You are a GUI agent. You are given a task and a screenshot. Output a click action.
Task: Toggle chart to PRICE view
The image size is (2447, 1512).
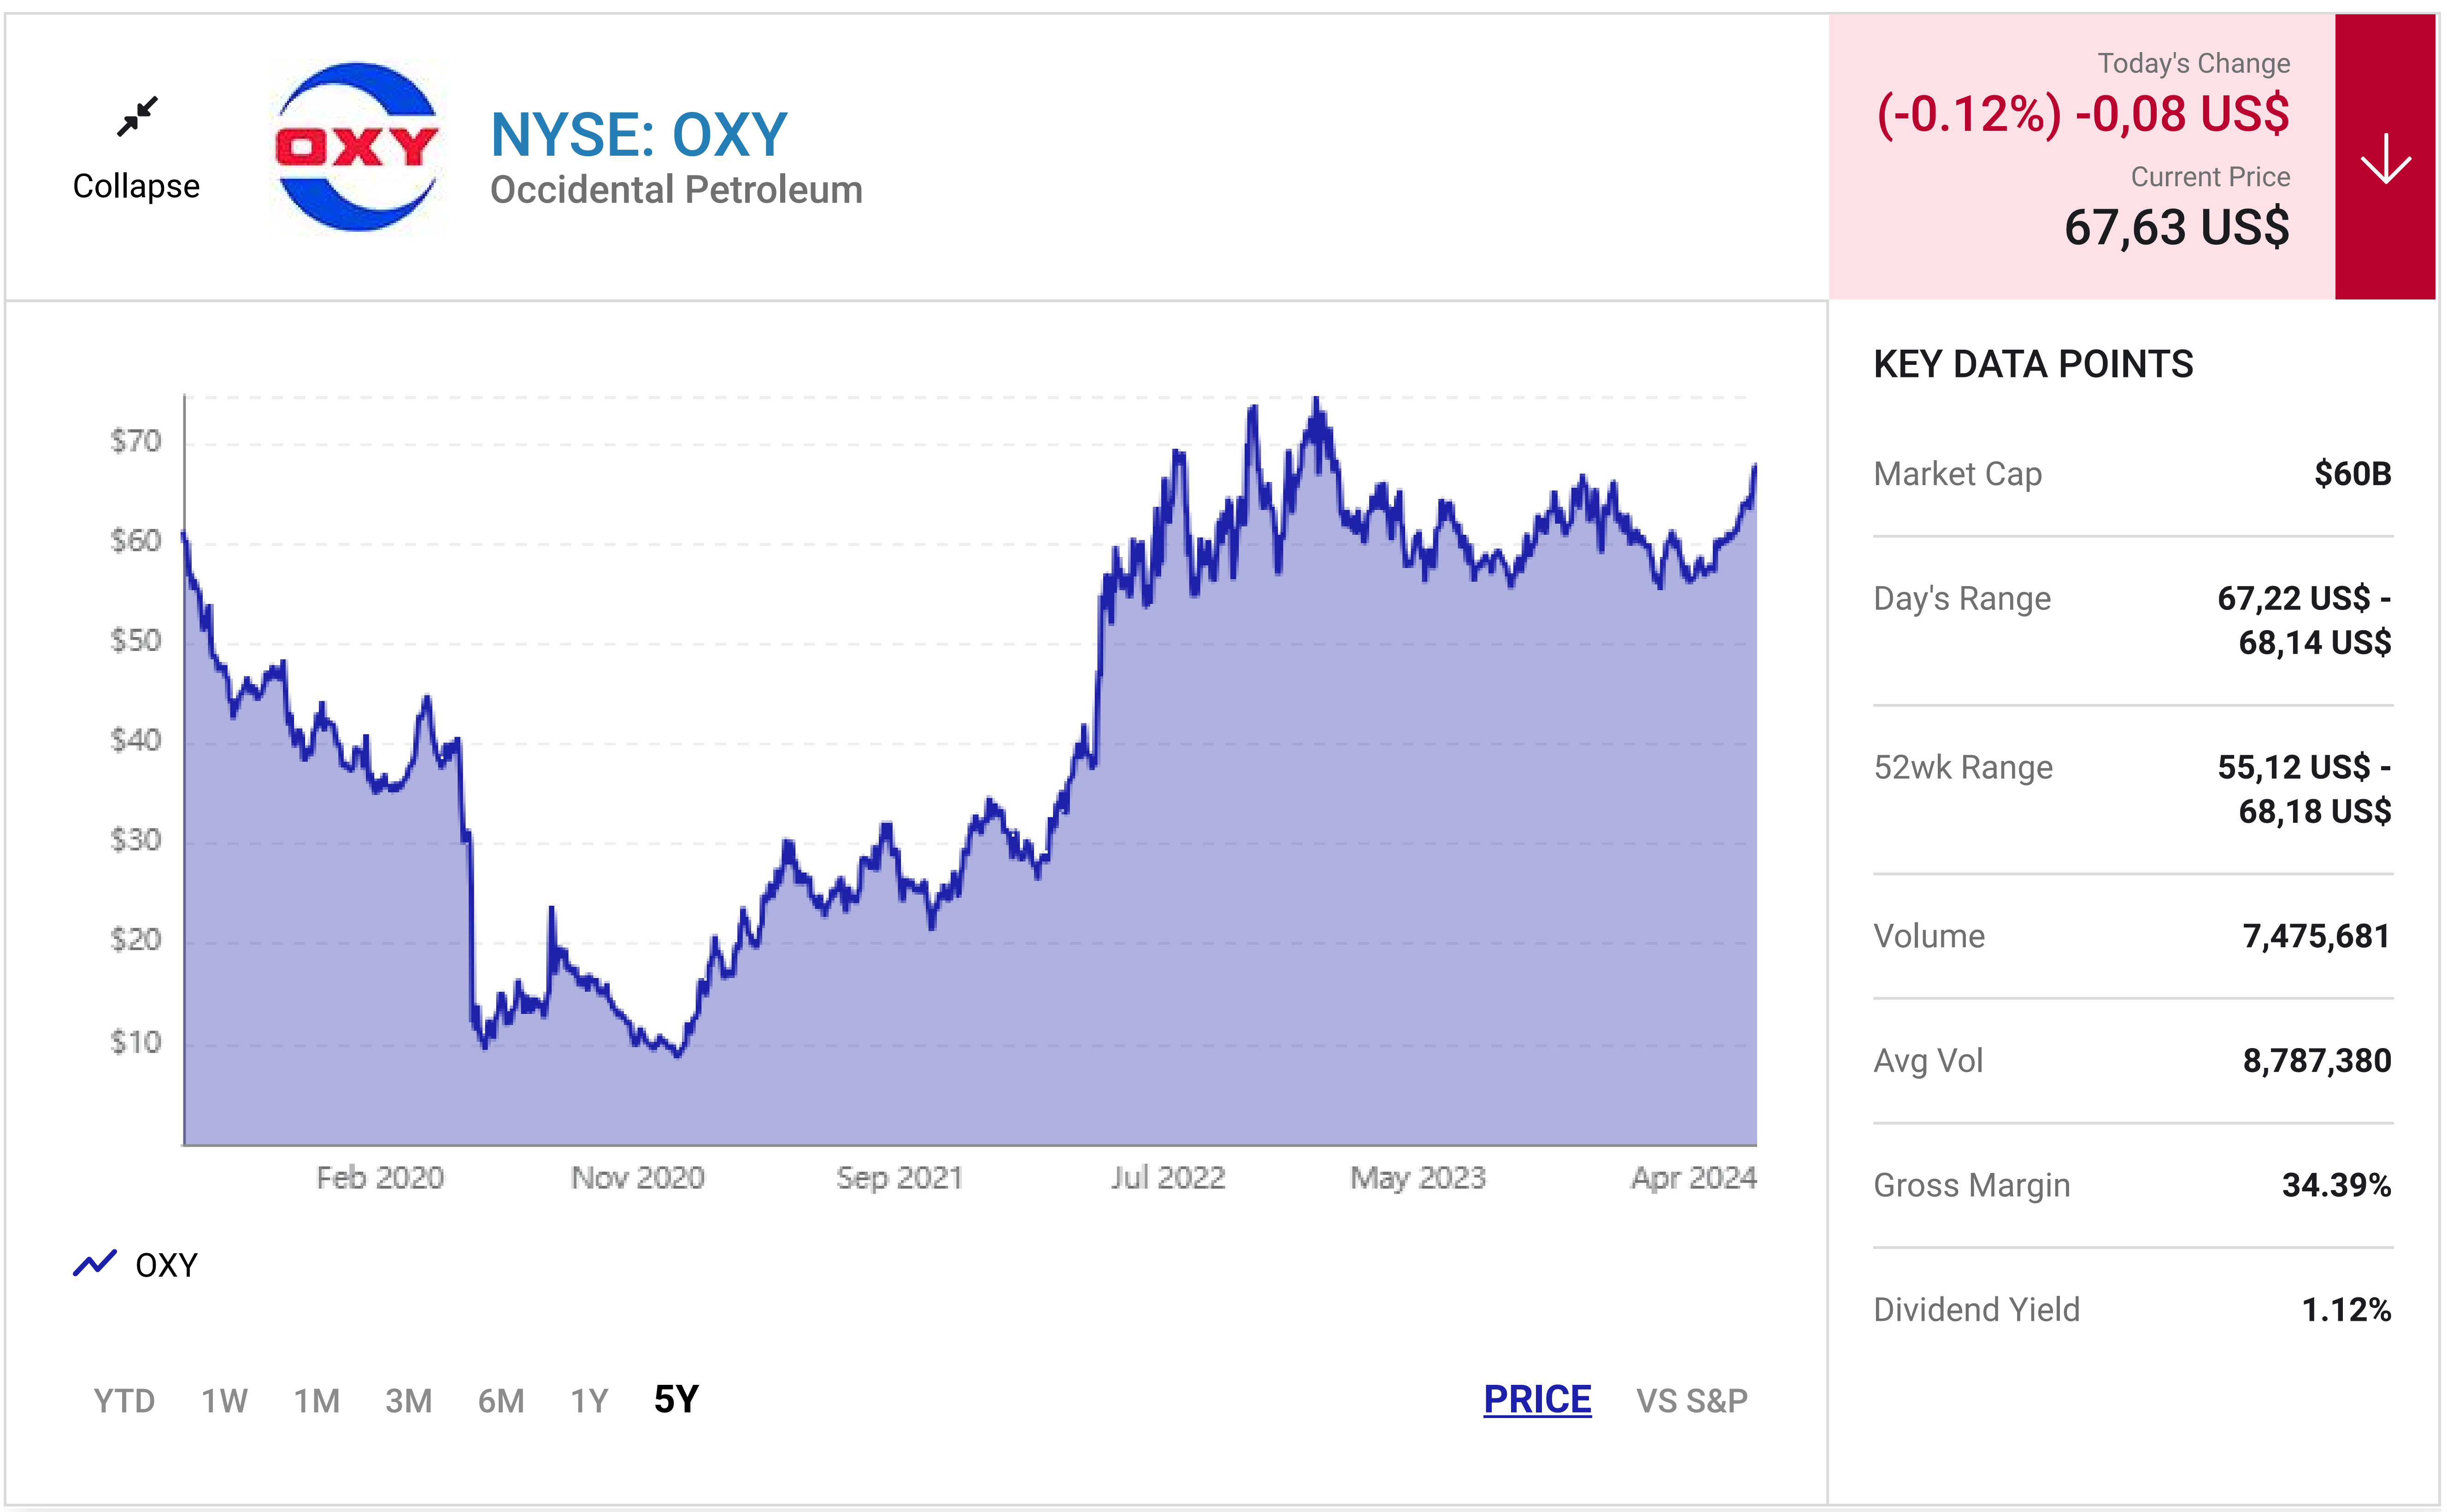[x=1537, y=1399]
